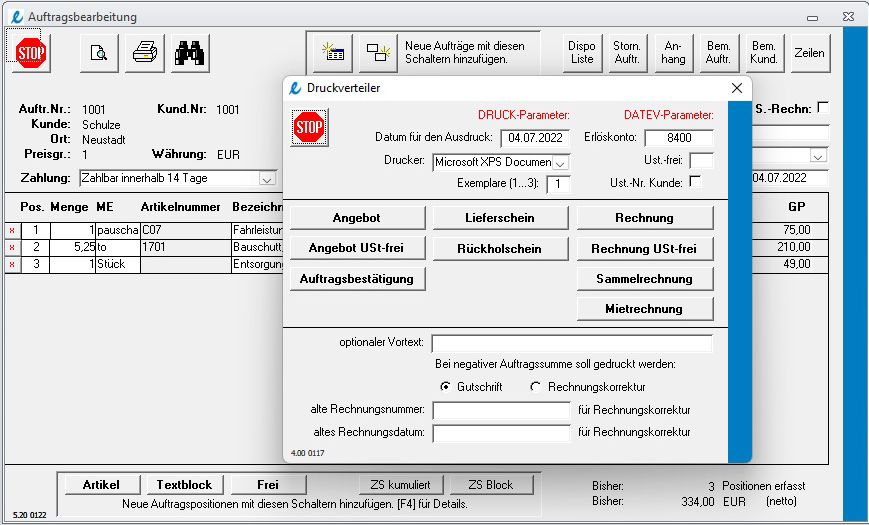This screenshot has height=525, width=869.
Task: Click the binoculars search icon
Action: (x=190, y=53)
